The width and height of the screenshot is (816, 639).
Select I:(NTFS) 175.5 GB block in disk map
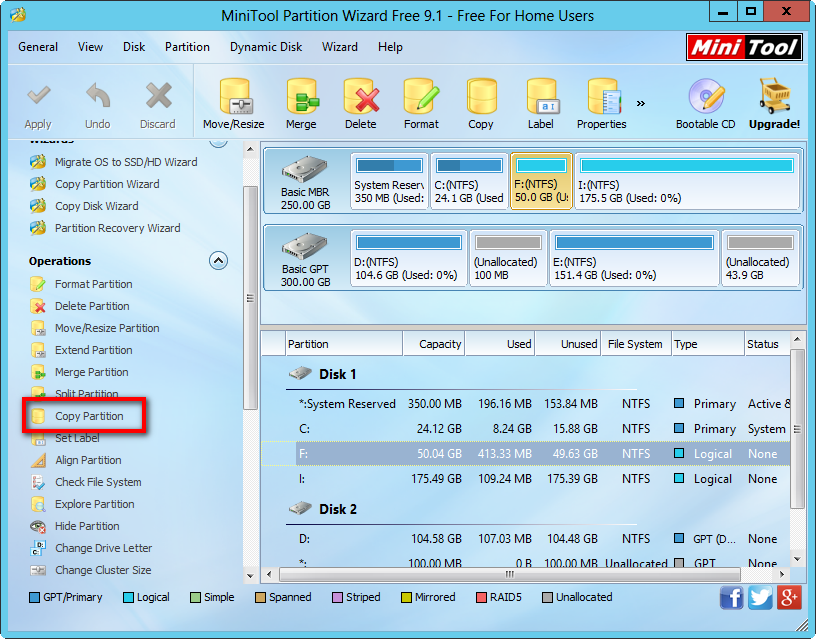[x=687, y=181]
